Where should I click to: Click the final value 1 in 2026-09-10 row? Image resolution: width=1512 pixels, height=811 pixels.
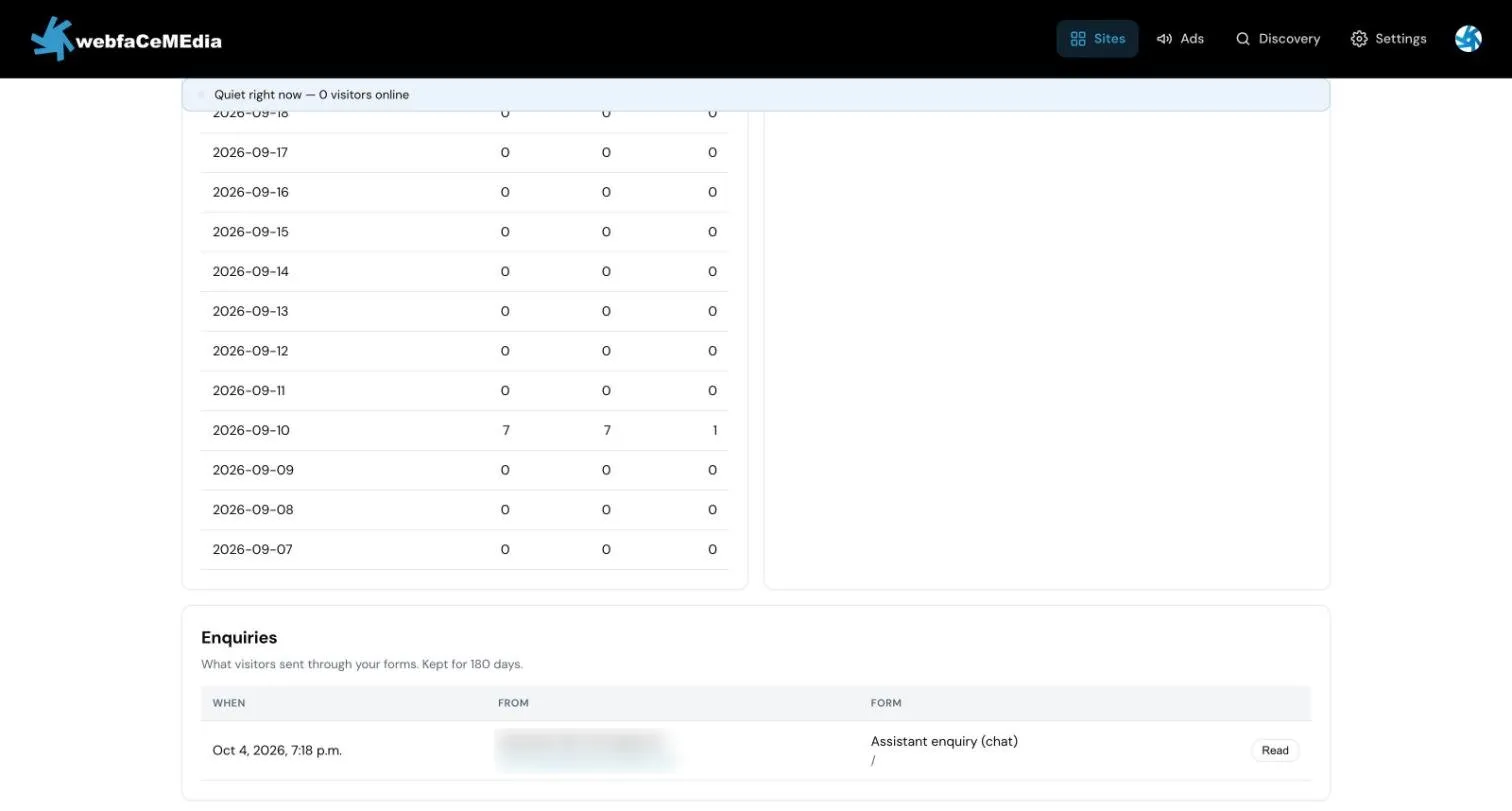(714, 430)
